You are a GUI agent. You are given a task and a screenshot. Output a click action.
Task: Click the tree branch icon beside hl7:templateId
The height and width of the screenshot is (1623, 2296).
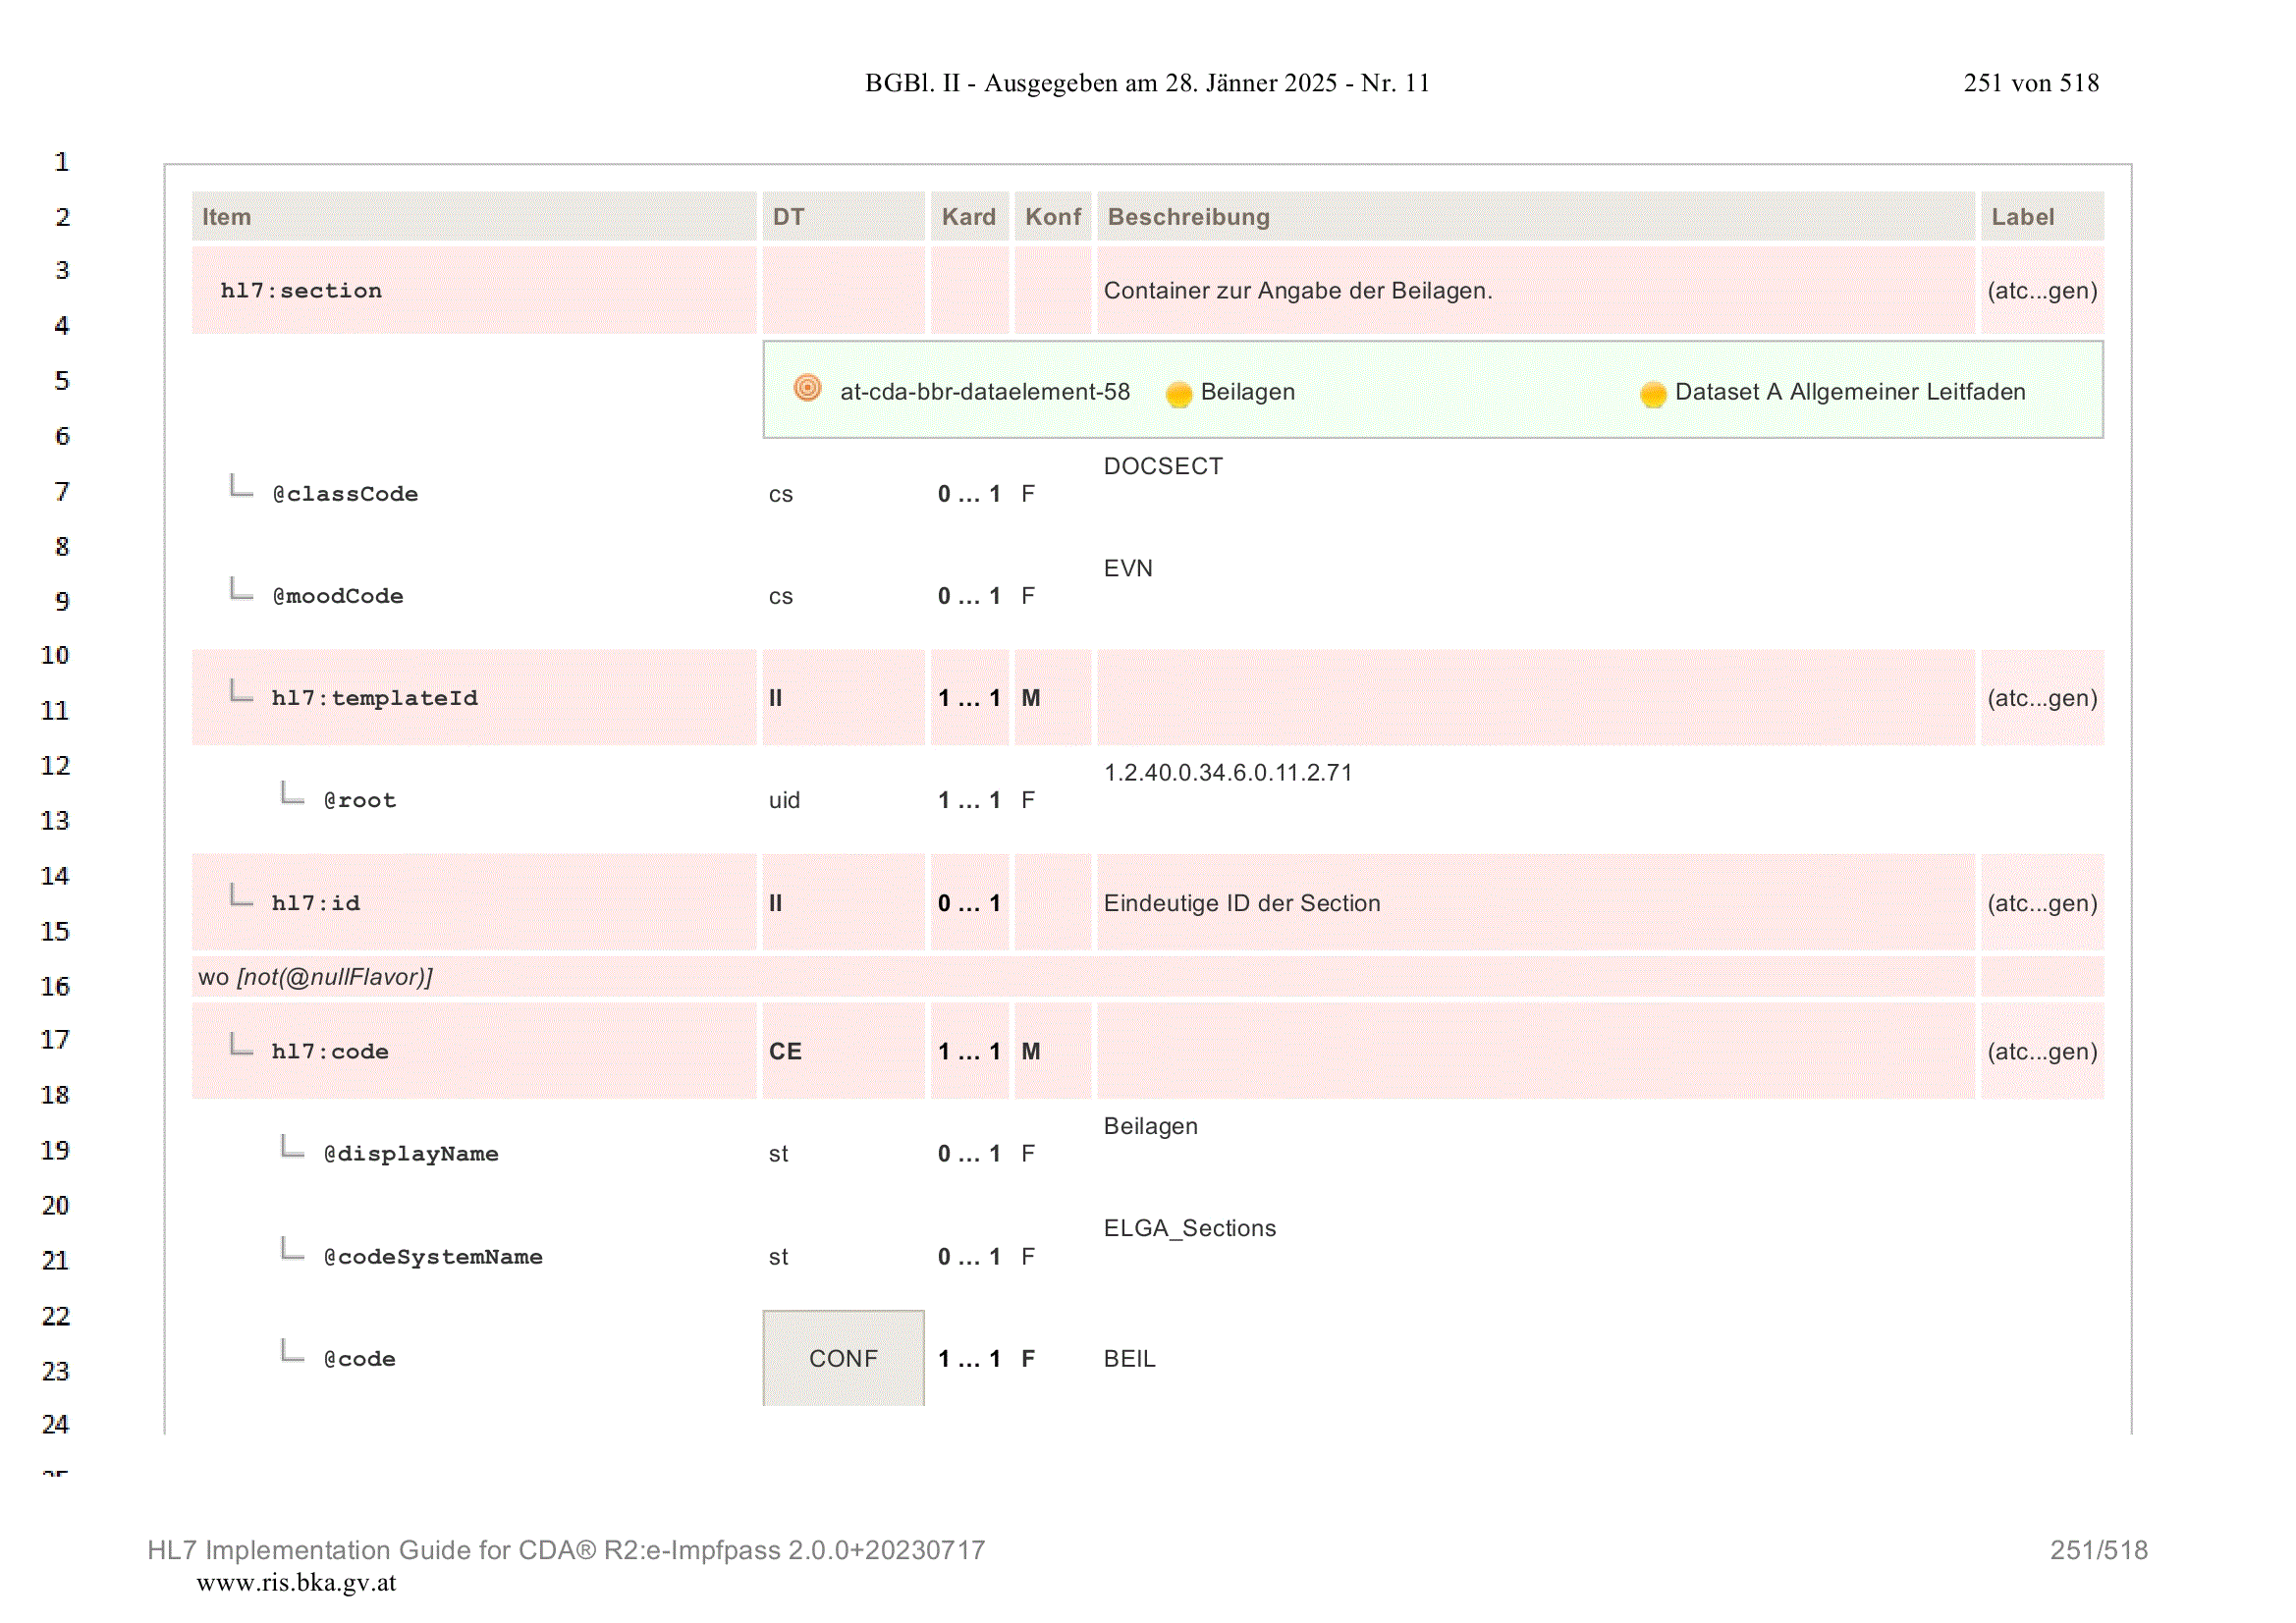pyautogui.click(x=241, y=691)
